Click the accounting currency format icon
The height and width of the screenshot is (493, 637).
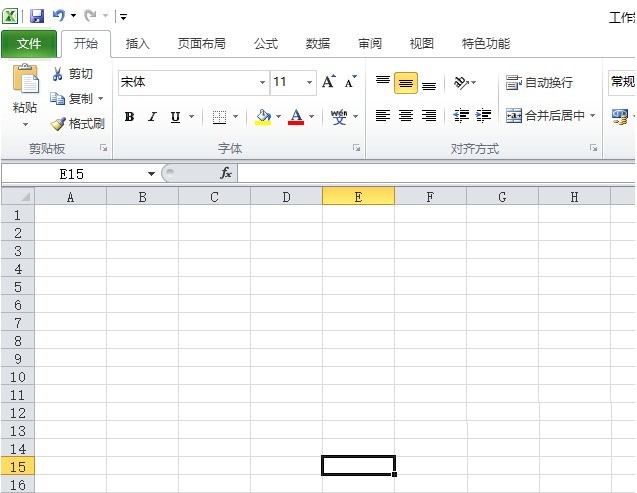pos(620,117)
